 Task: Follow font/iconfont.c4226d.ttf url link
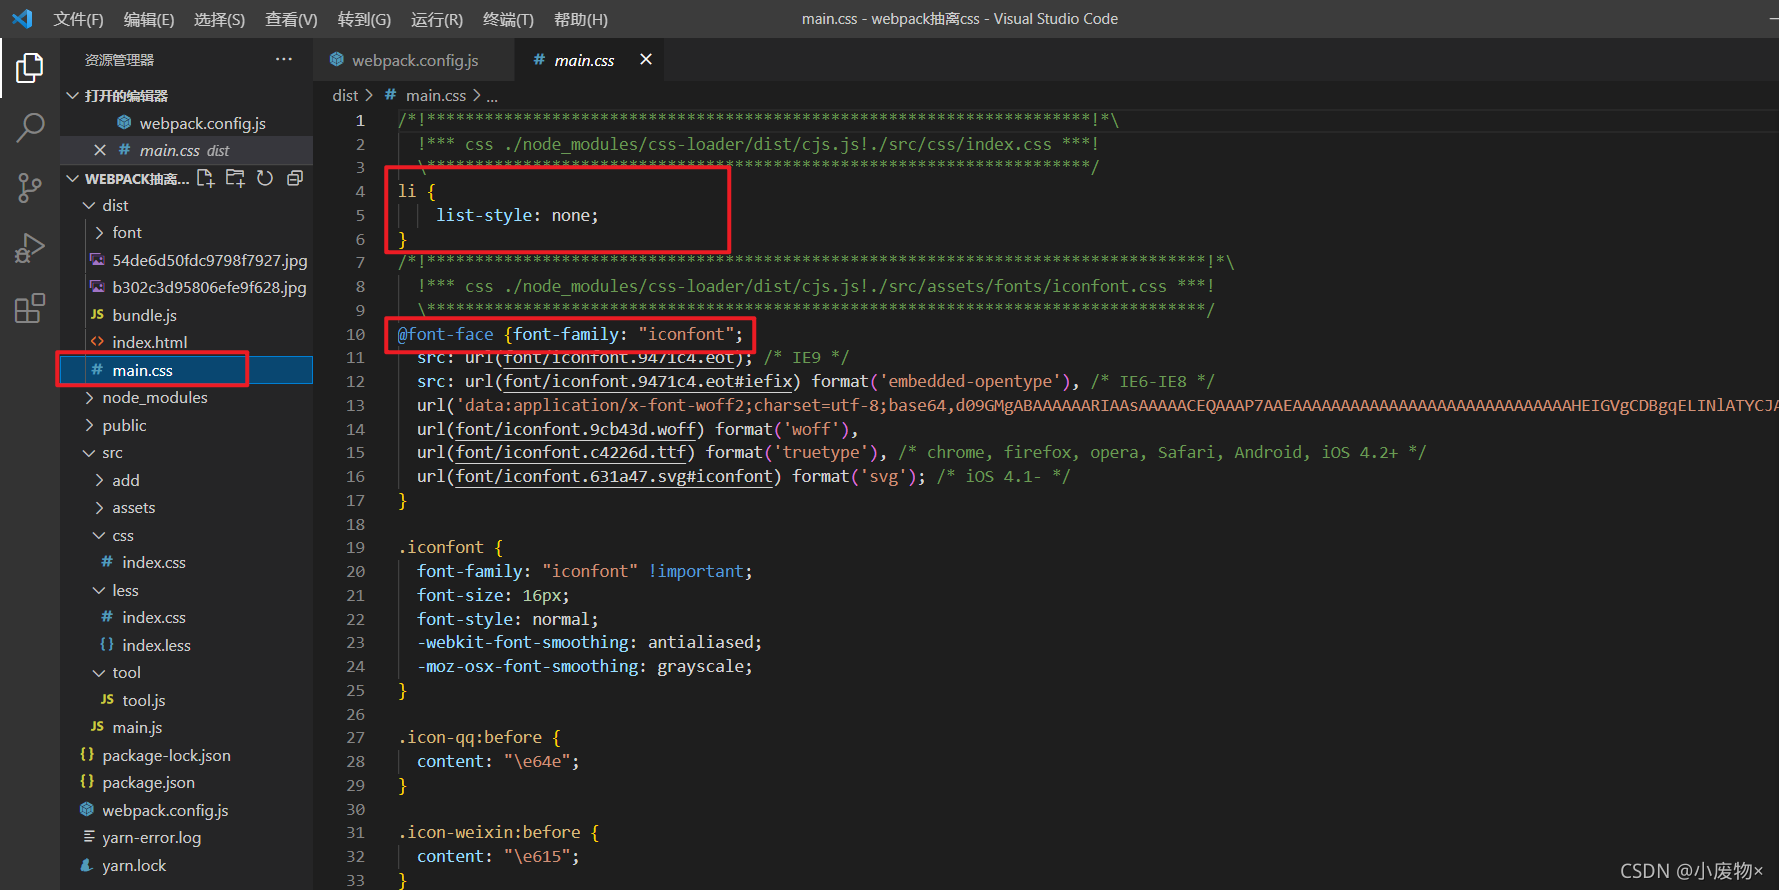pos(571,452)
